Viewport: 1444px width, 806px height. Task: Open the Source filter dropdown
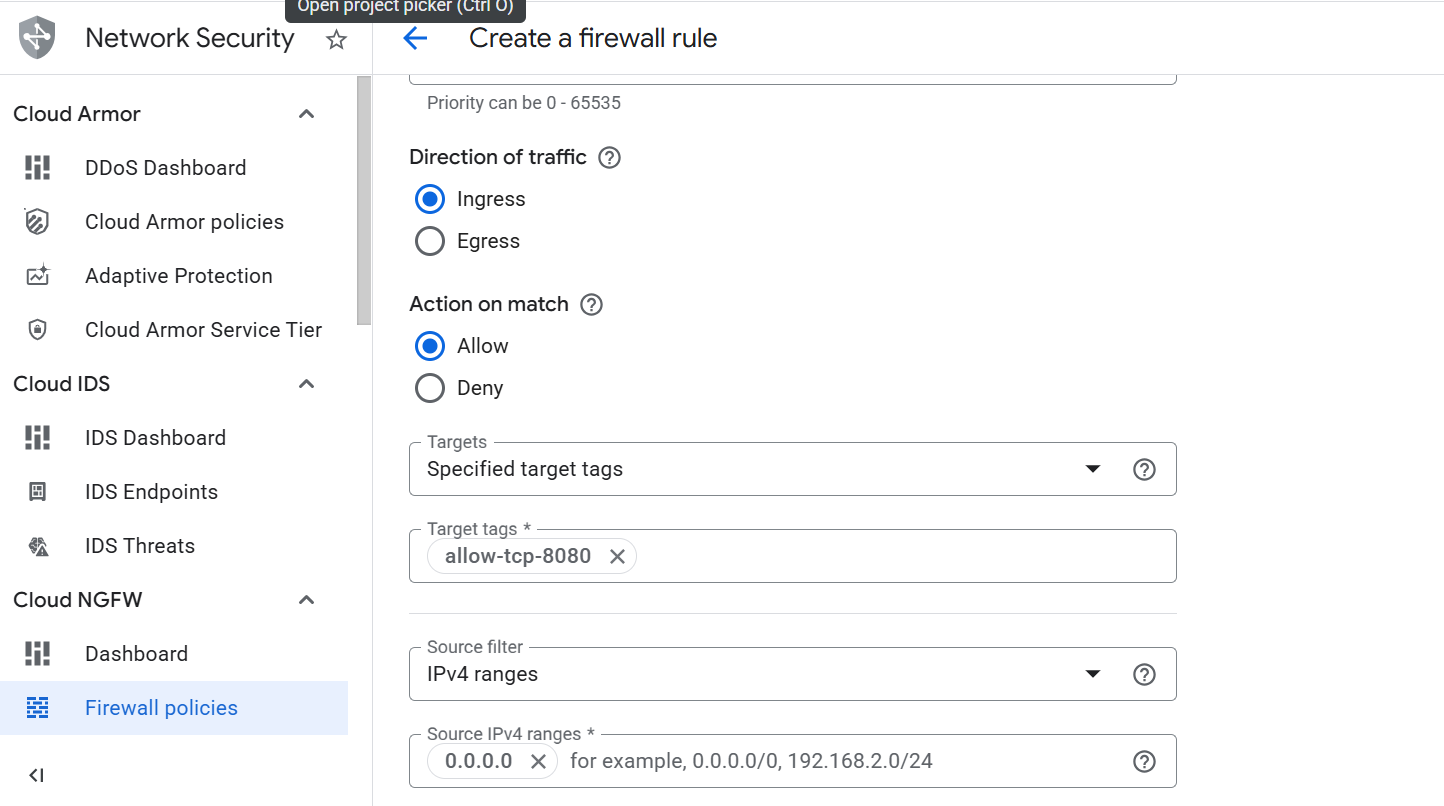pos(1093,674)
